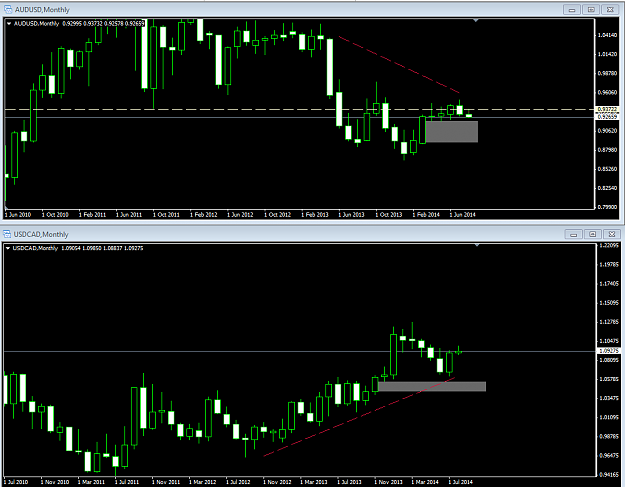Click the 1.01095 price axis label

609,417
